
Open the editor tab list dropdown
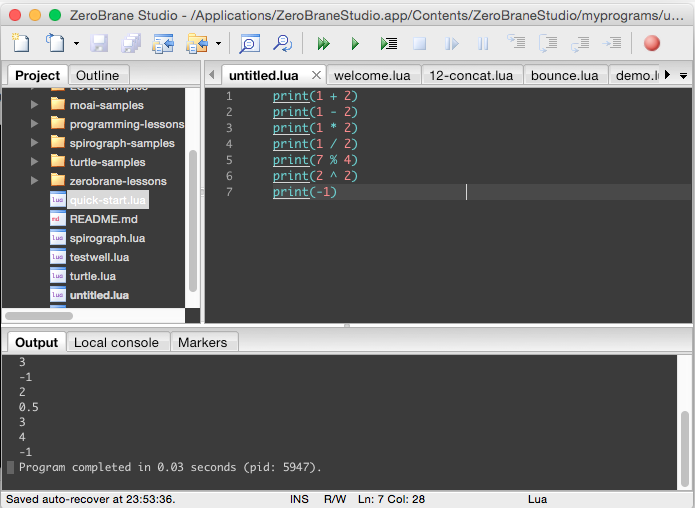[x=683, y=76]
